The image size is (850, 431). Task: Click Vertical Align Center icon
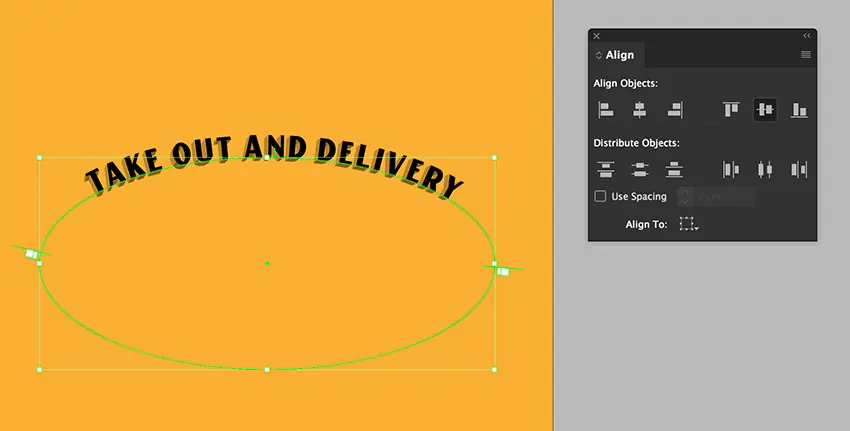[x=765, y=110]
